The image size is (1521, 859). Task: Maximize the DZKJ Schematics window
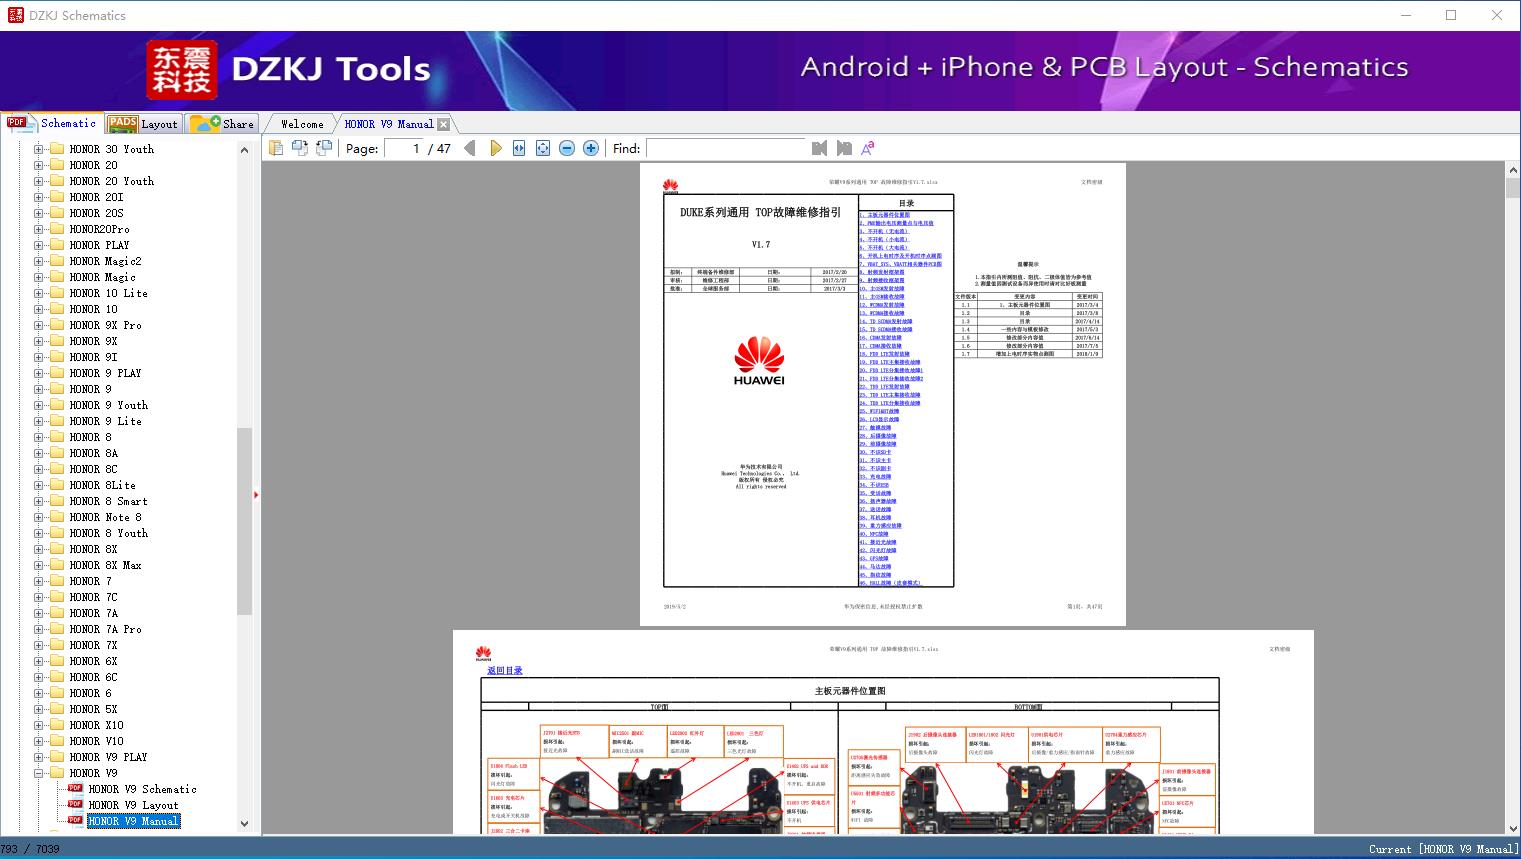point(1451,15)
